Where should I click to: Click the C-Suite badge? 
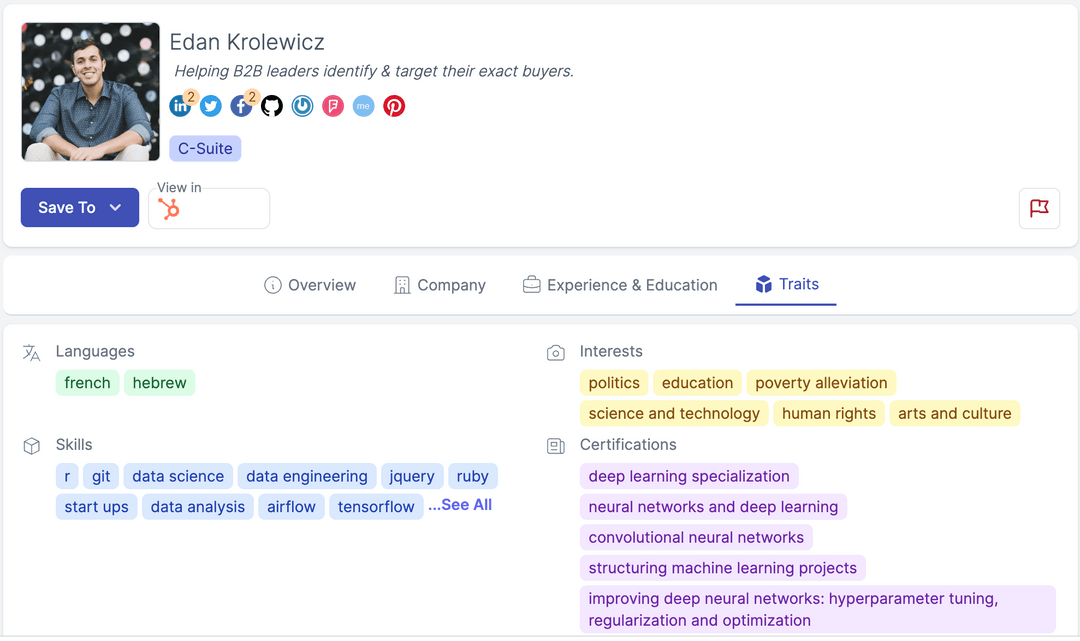click(x=205, y=148)
